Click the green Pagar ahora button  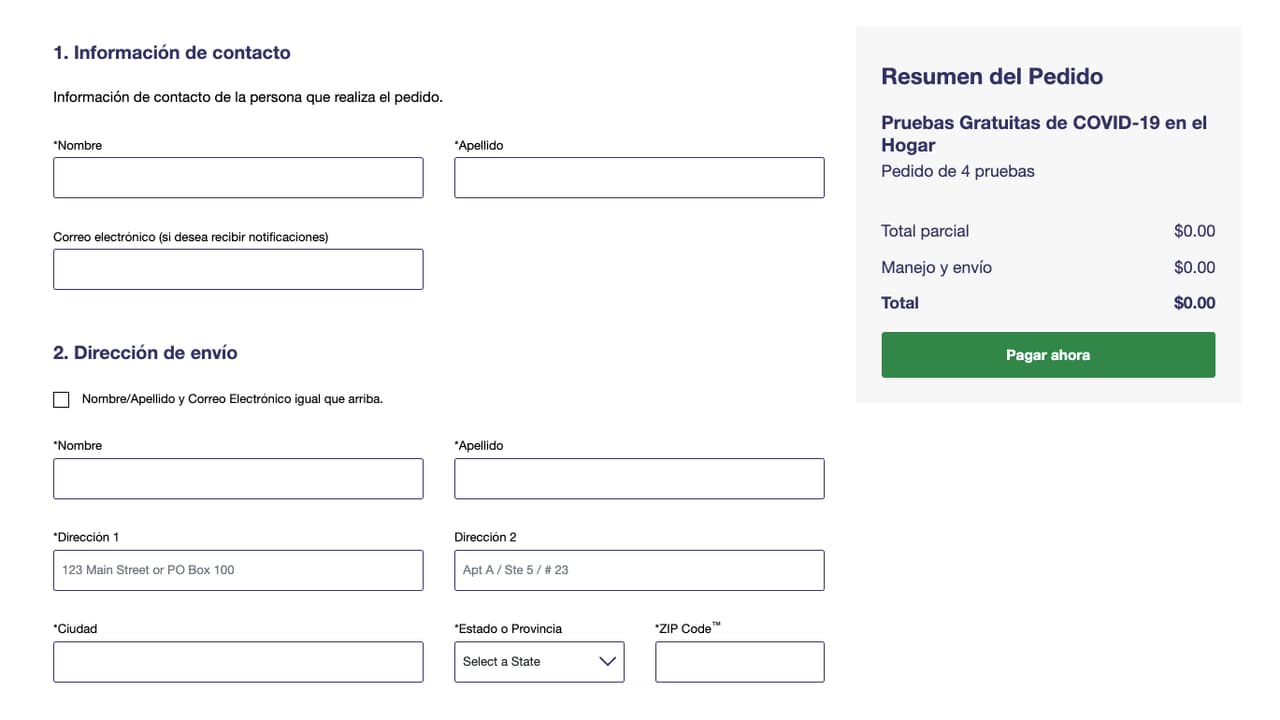click(x=1048, y=355)
